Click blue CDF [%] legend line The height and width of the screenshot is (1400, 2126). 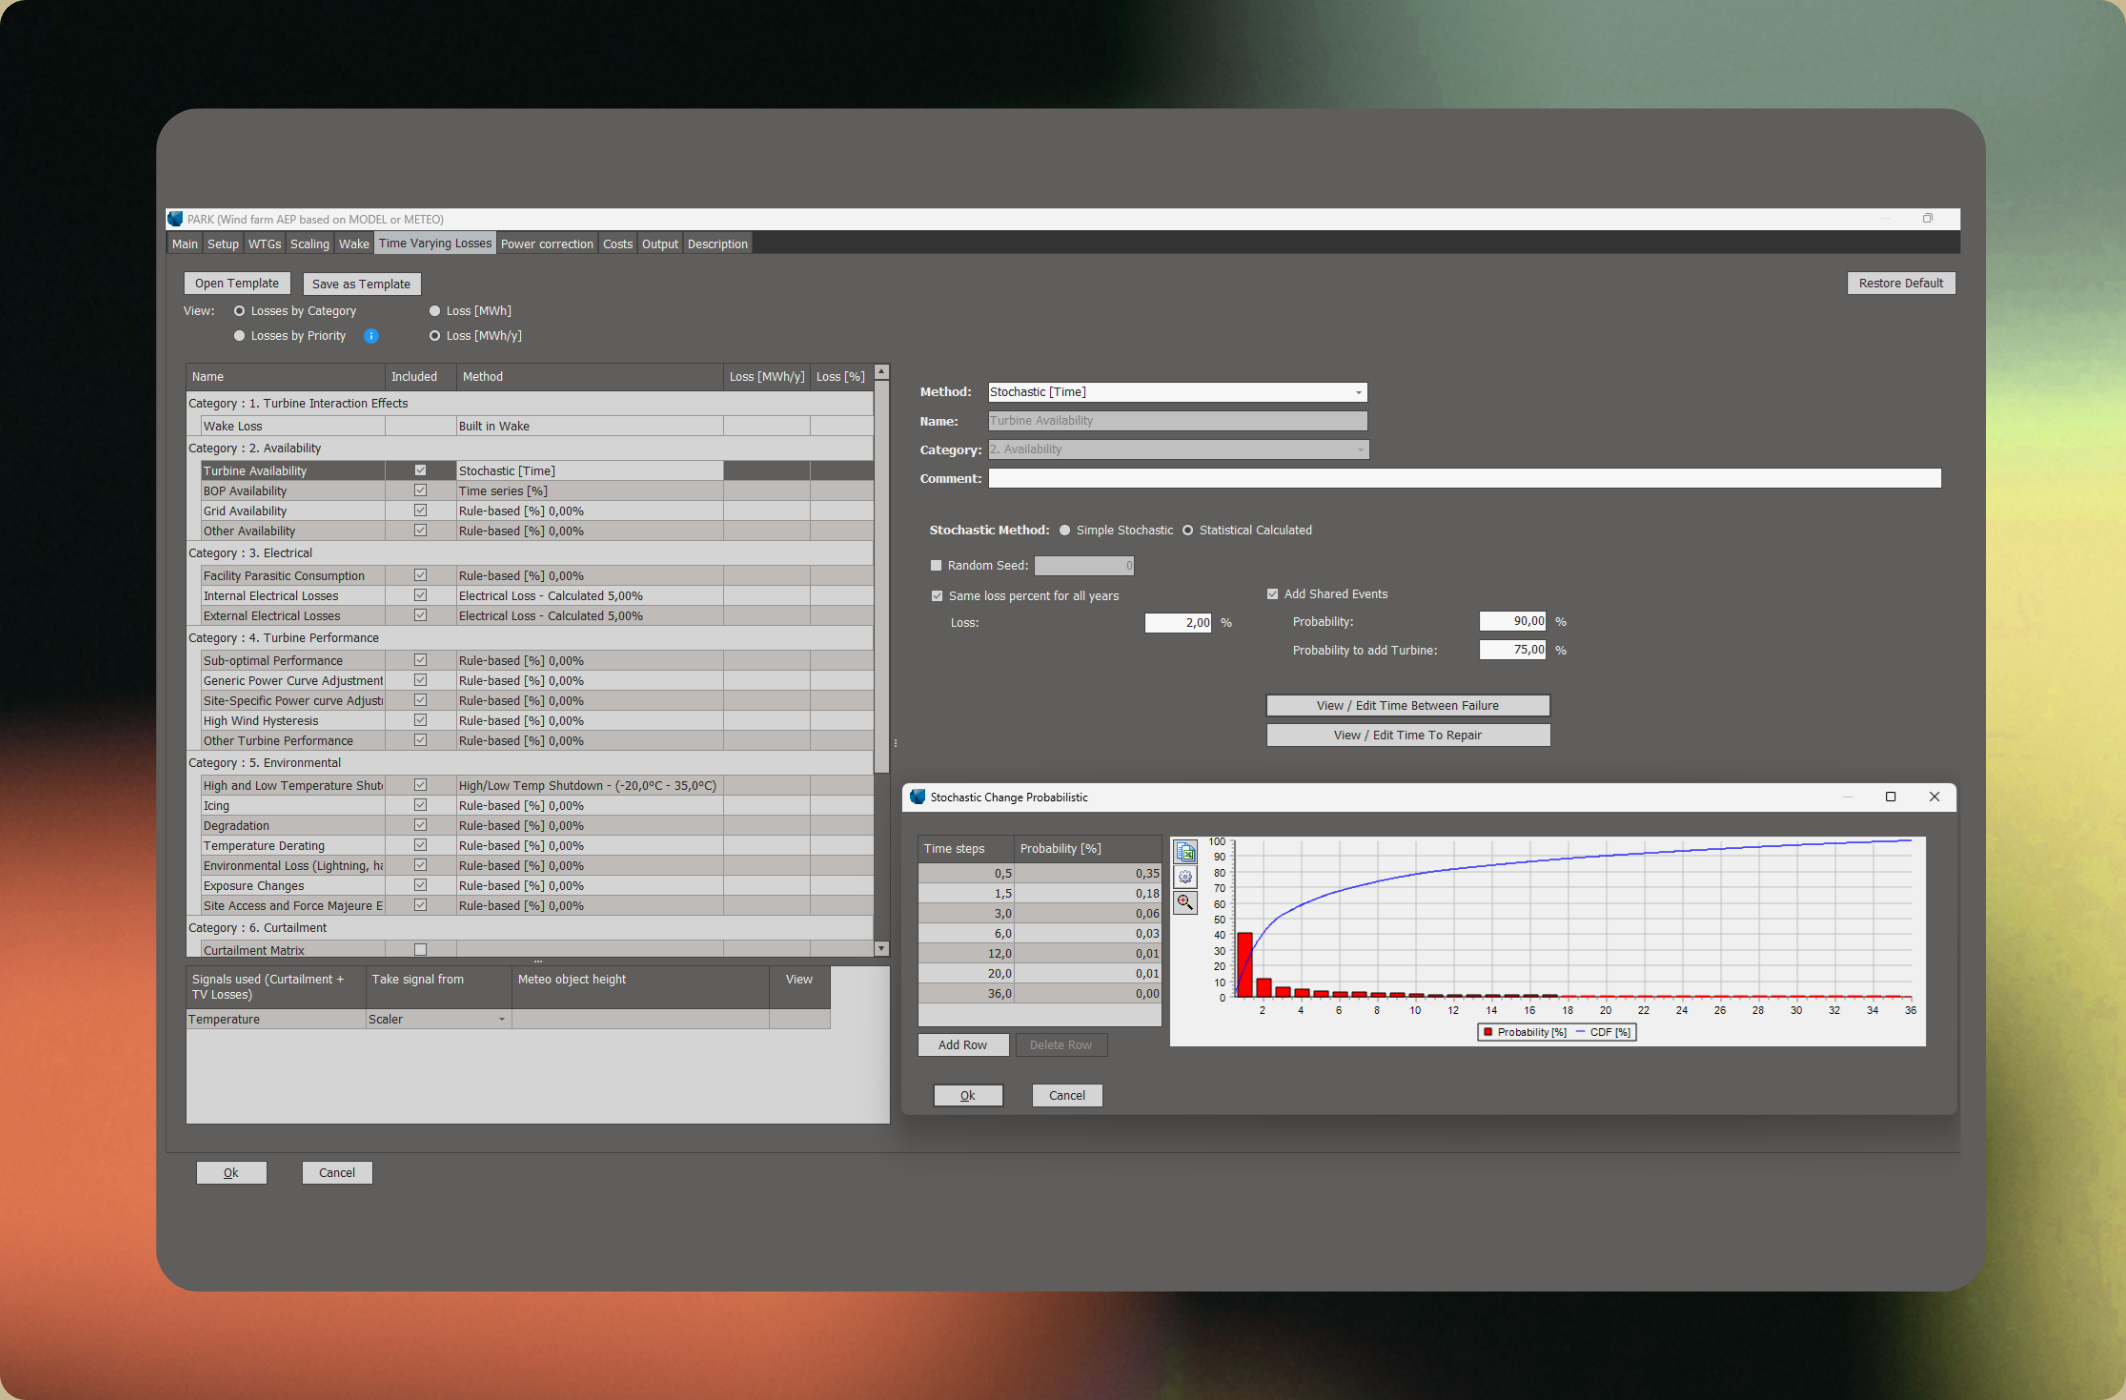(1580, 1032)
